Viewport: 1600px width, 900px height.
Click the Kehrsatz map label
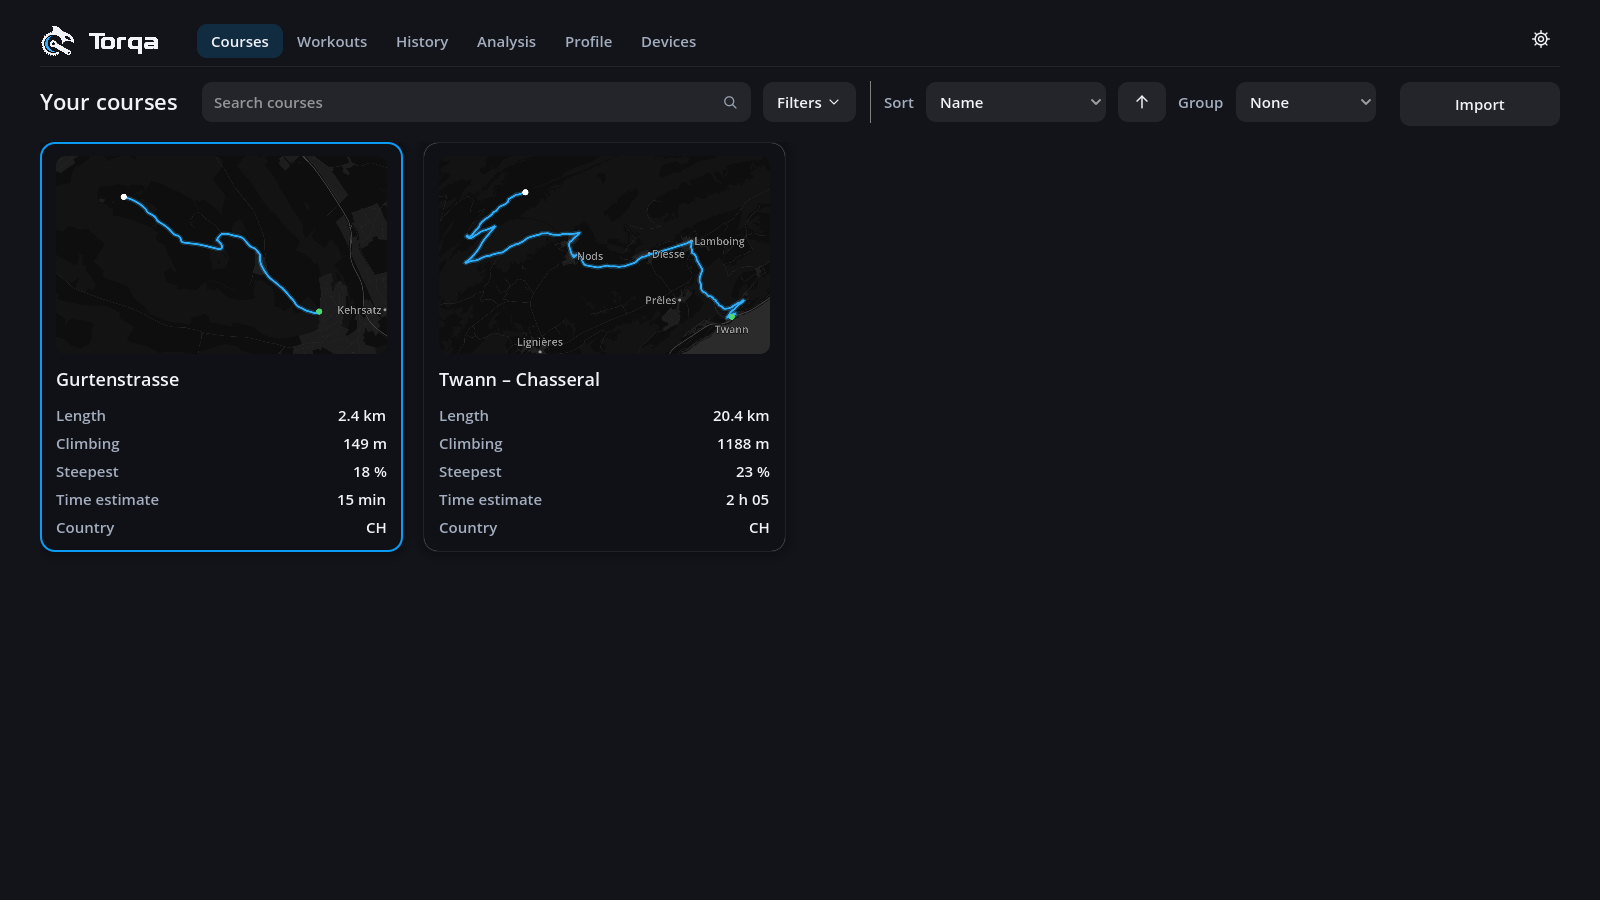360,310
